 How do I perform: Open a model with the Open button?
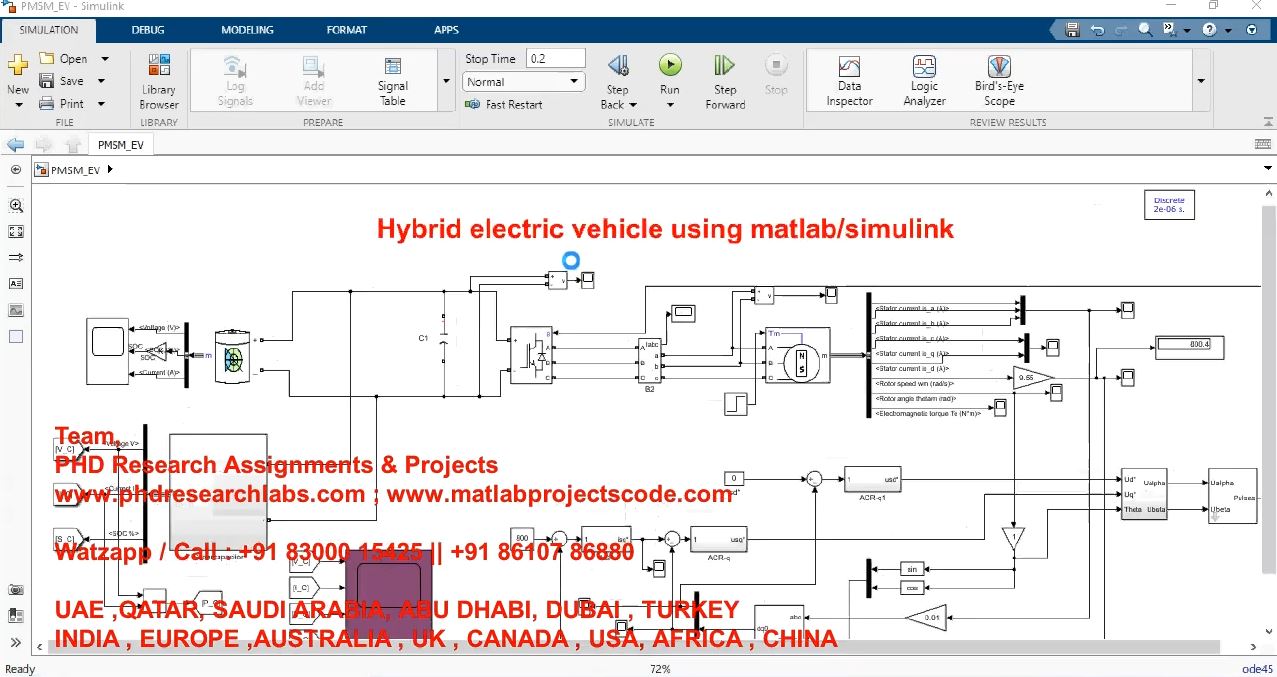pos(64,59)
